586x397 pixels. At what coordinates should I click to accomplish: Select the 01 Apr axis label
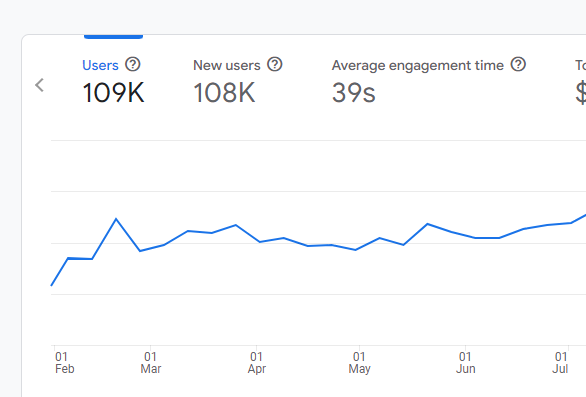pyautogui.click(x=257, y=363)
